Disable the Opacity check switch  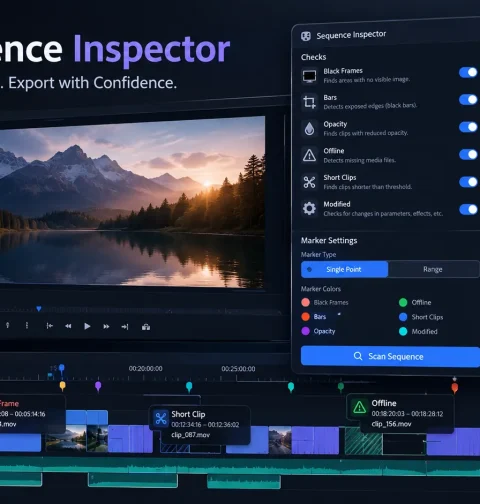pyautogui.click(x=468, y=127)
